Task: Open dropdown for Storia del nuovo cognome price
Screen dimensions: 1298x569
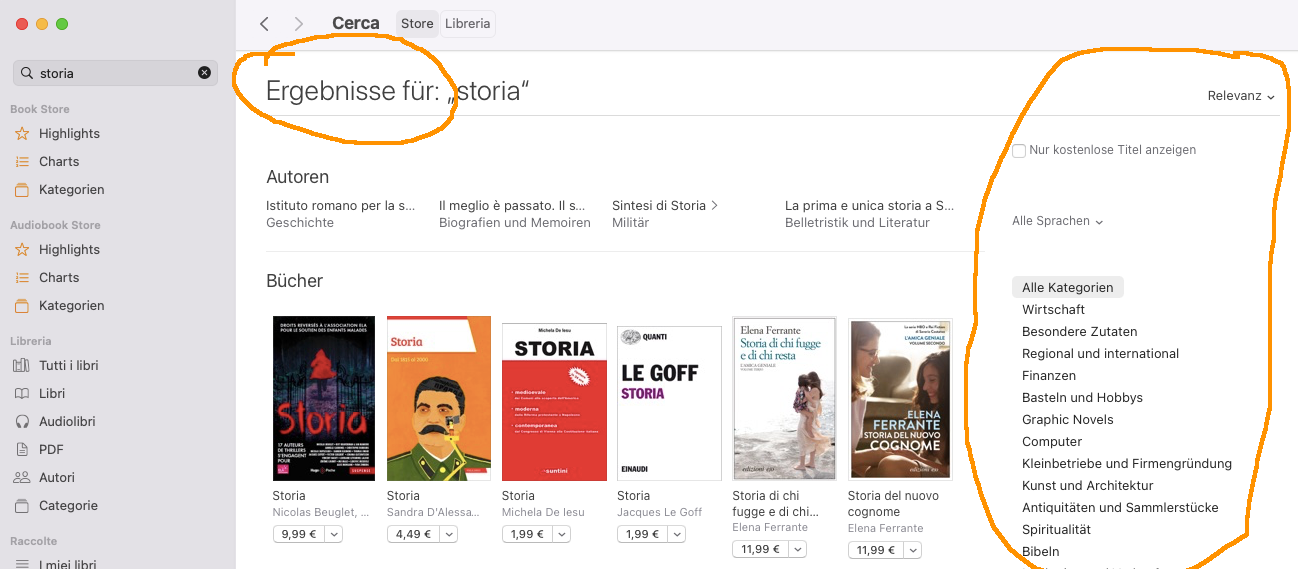Action: (913, 549)
